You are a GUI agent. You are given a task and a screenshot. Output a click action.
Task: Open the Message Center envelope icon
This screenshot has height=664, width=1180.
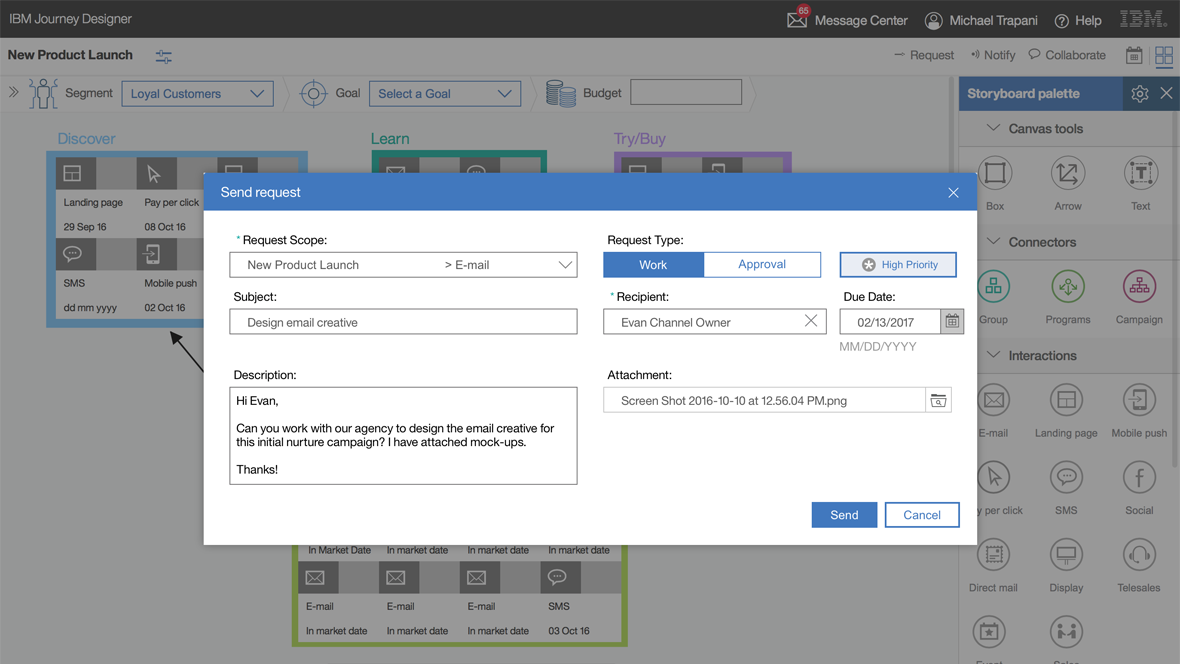pos(797,20)
